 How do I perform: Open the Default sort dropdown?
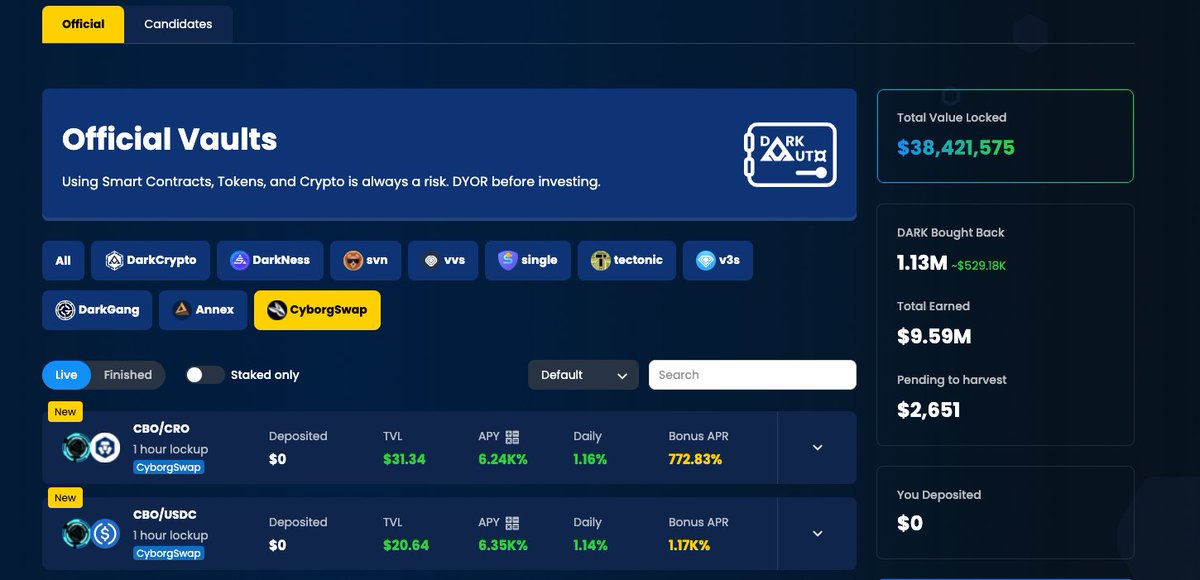(x=583, y=375)
